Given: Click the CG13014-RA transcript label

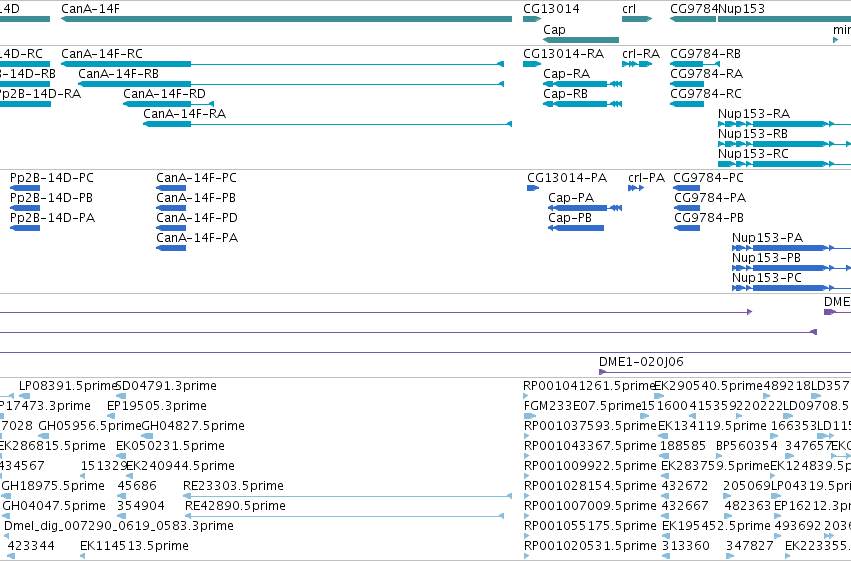Looking at the screenshot, I should (x=563, y=54).
